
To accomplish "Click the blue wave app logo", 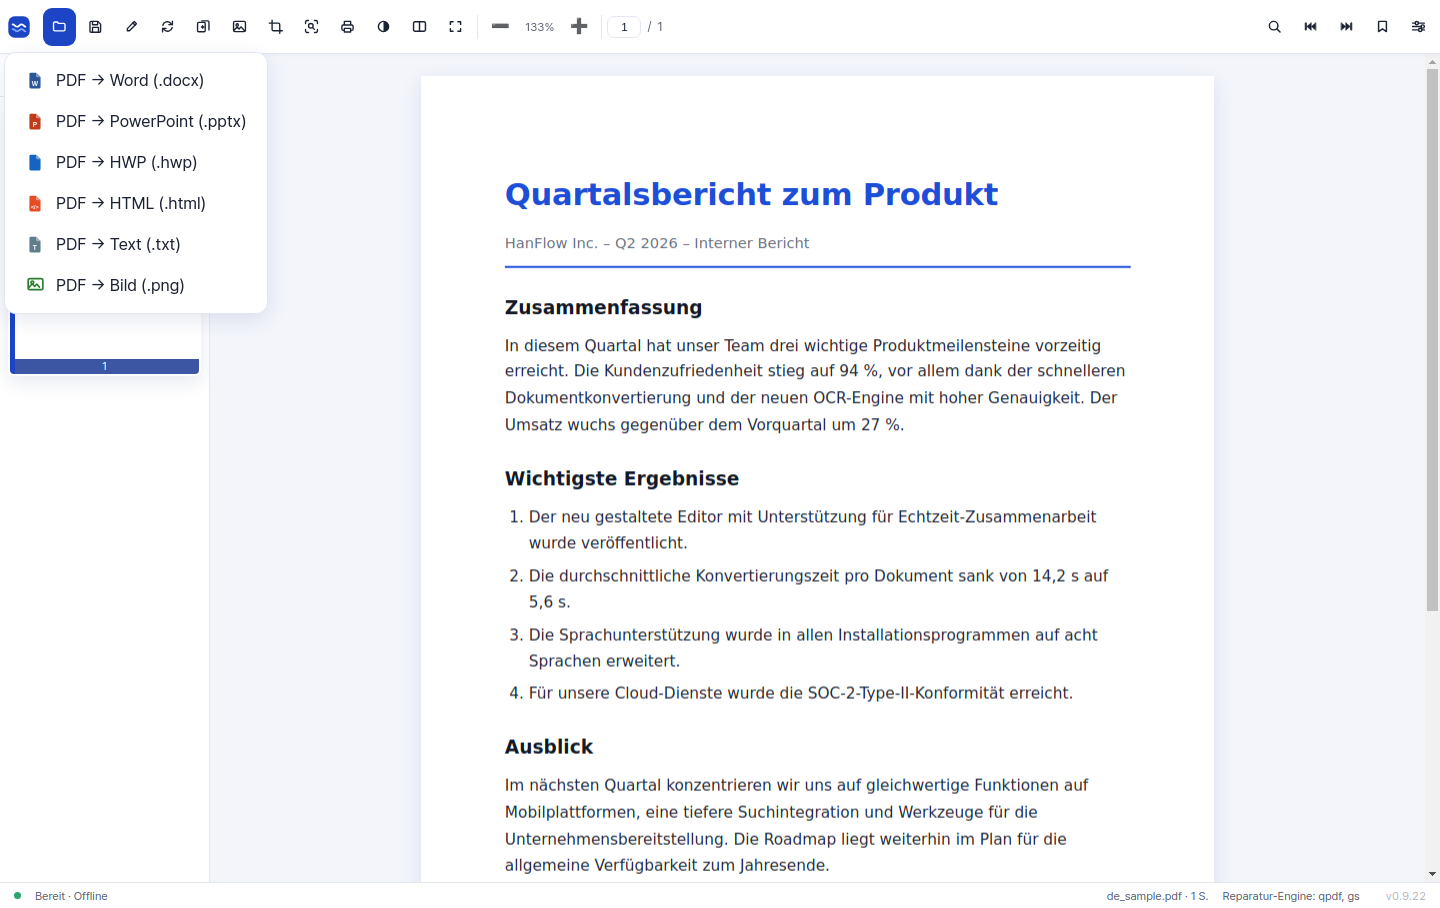I will (x=19, y=27).
